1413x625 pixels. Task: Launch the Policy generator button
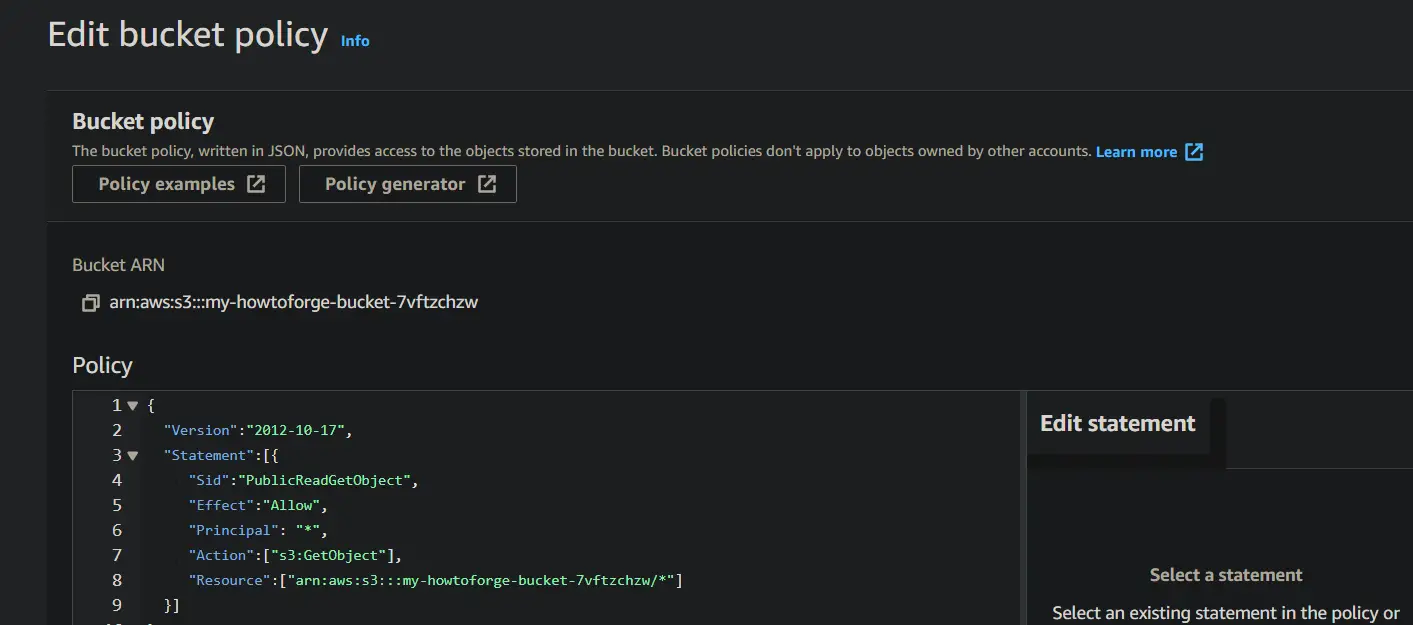(395, 184)
